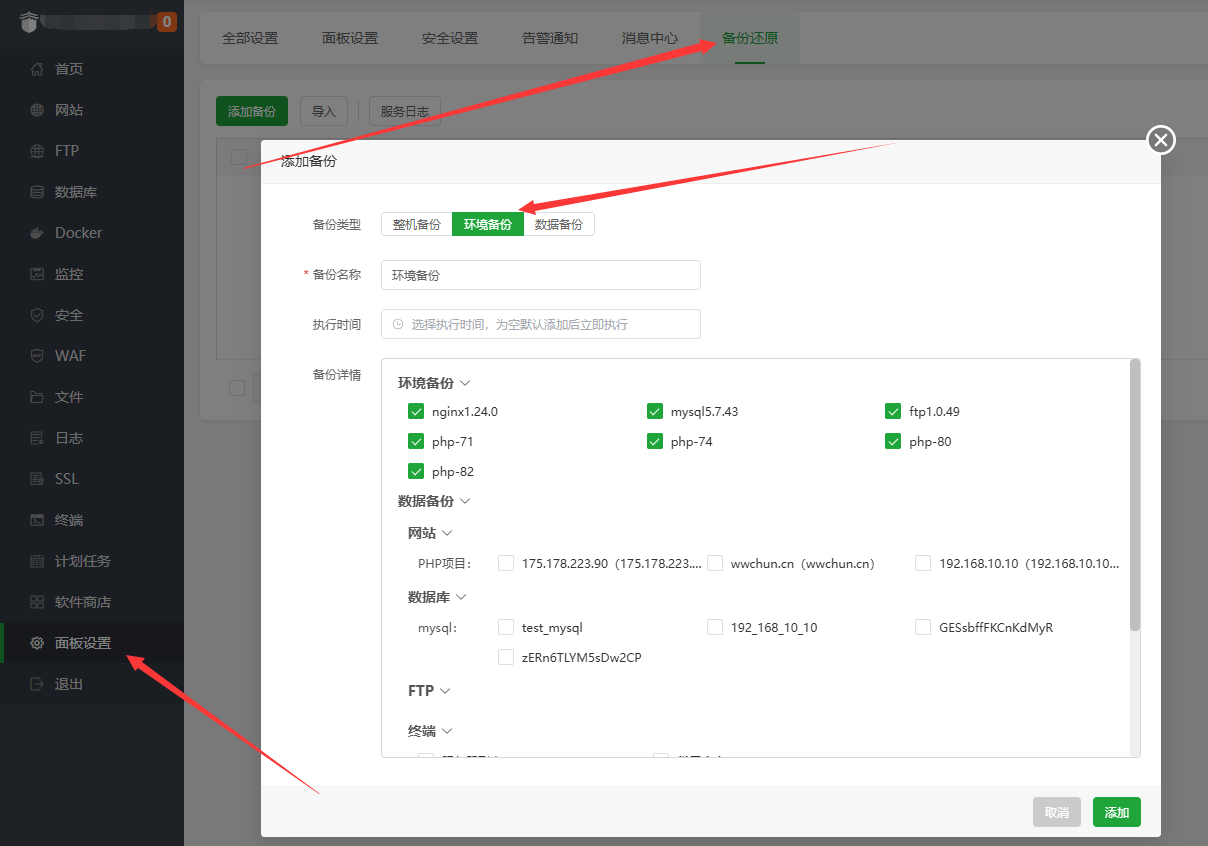Uncheck the php-74 checkbox

(655, 441)
